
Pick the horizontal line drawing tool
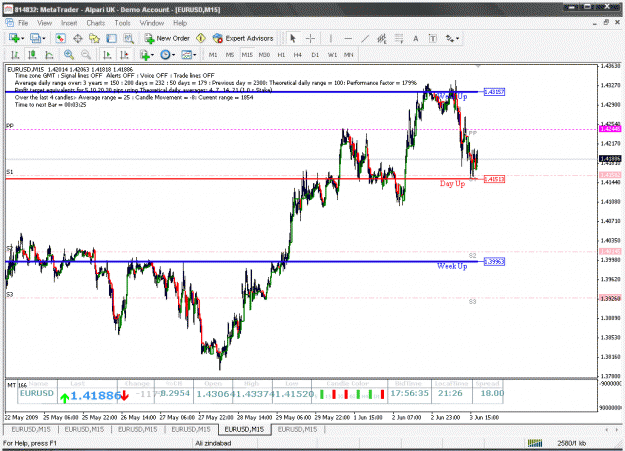tap(348, 38)
